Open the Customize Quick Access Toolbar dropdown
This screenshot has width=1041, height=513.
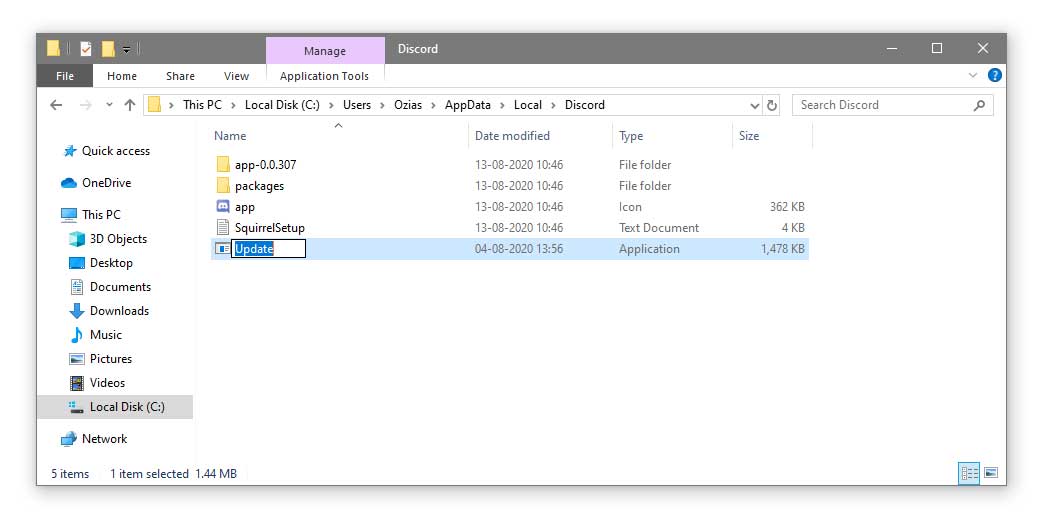tap(126, 49)
